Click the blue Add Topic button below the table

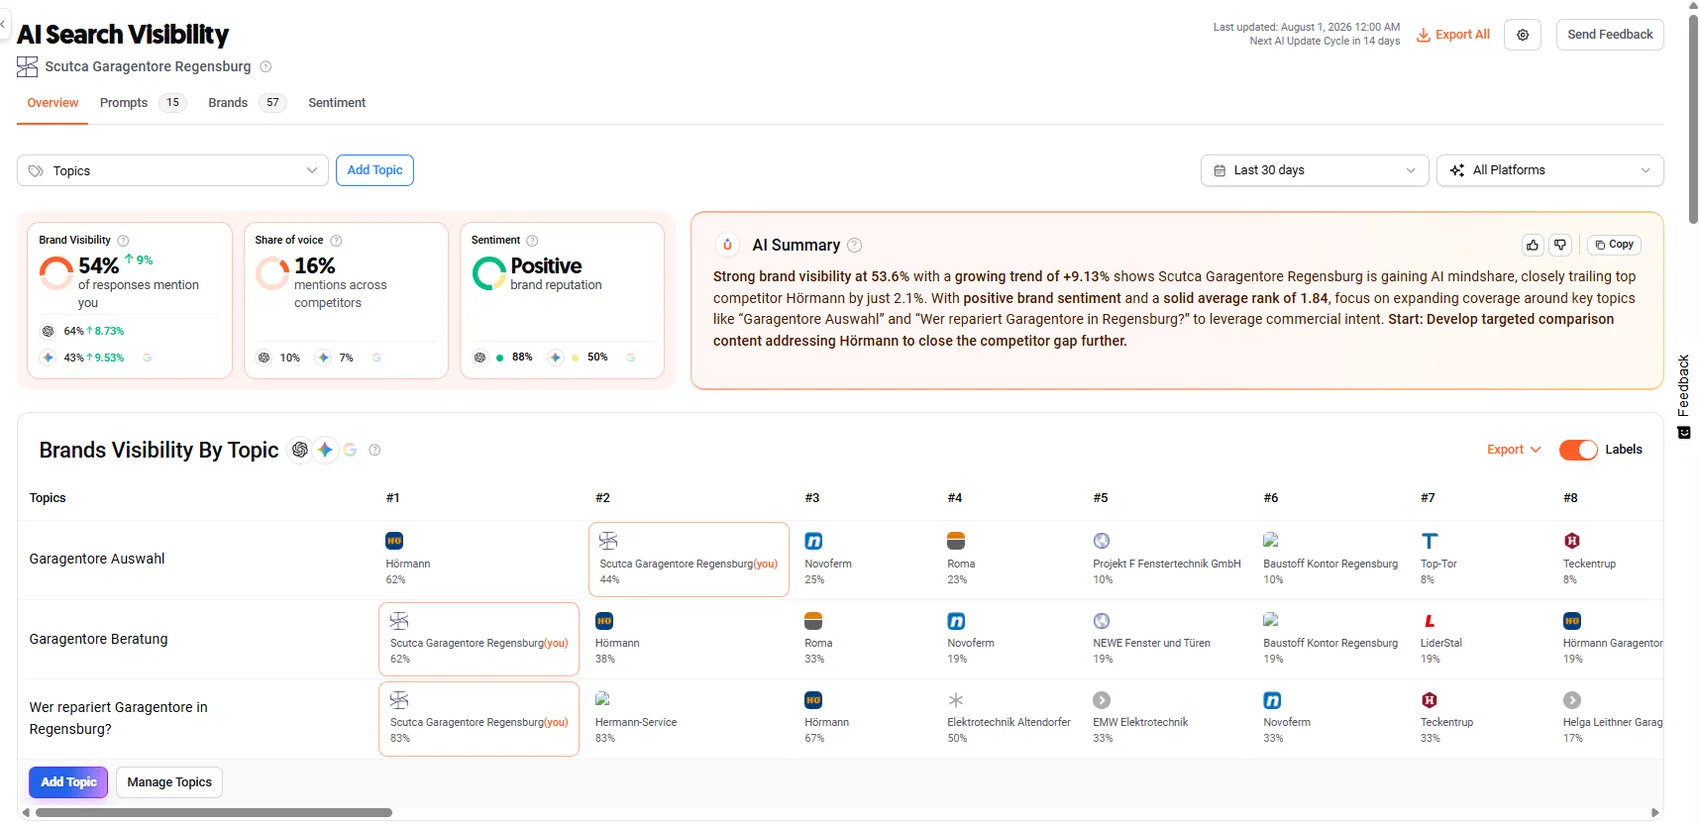click(x=68, y=782)
